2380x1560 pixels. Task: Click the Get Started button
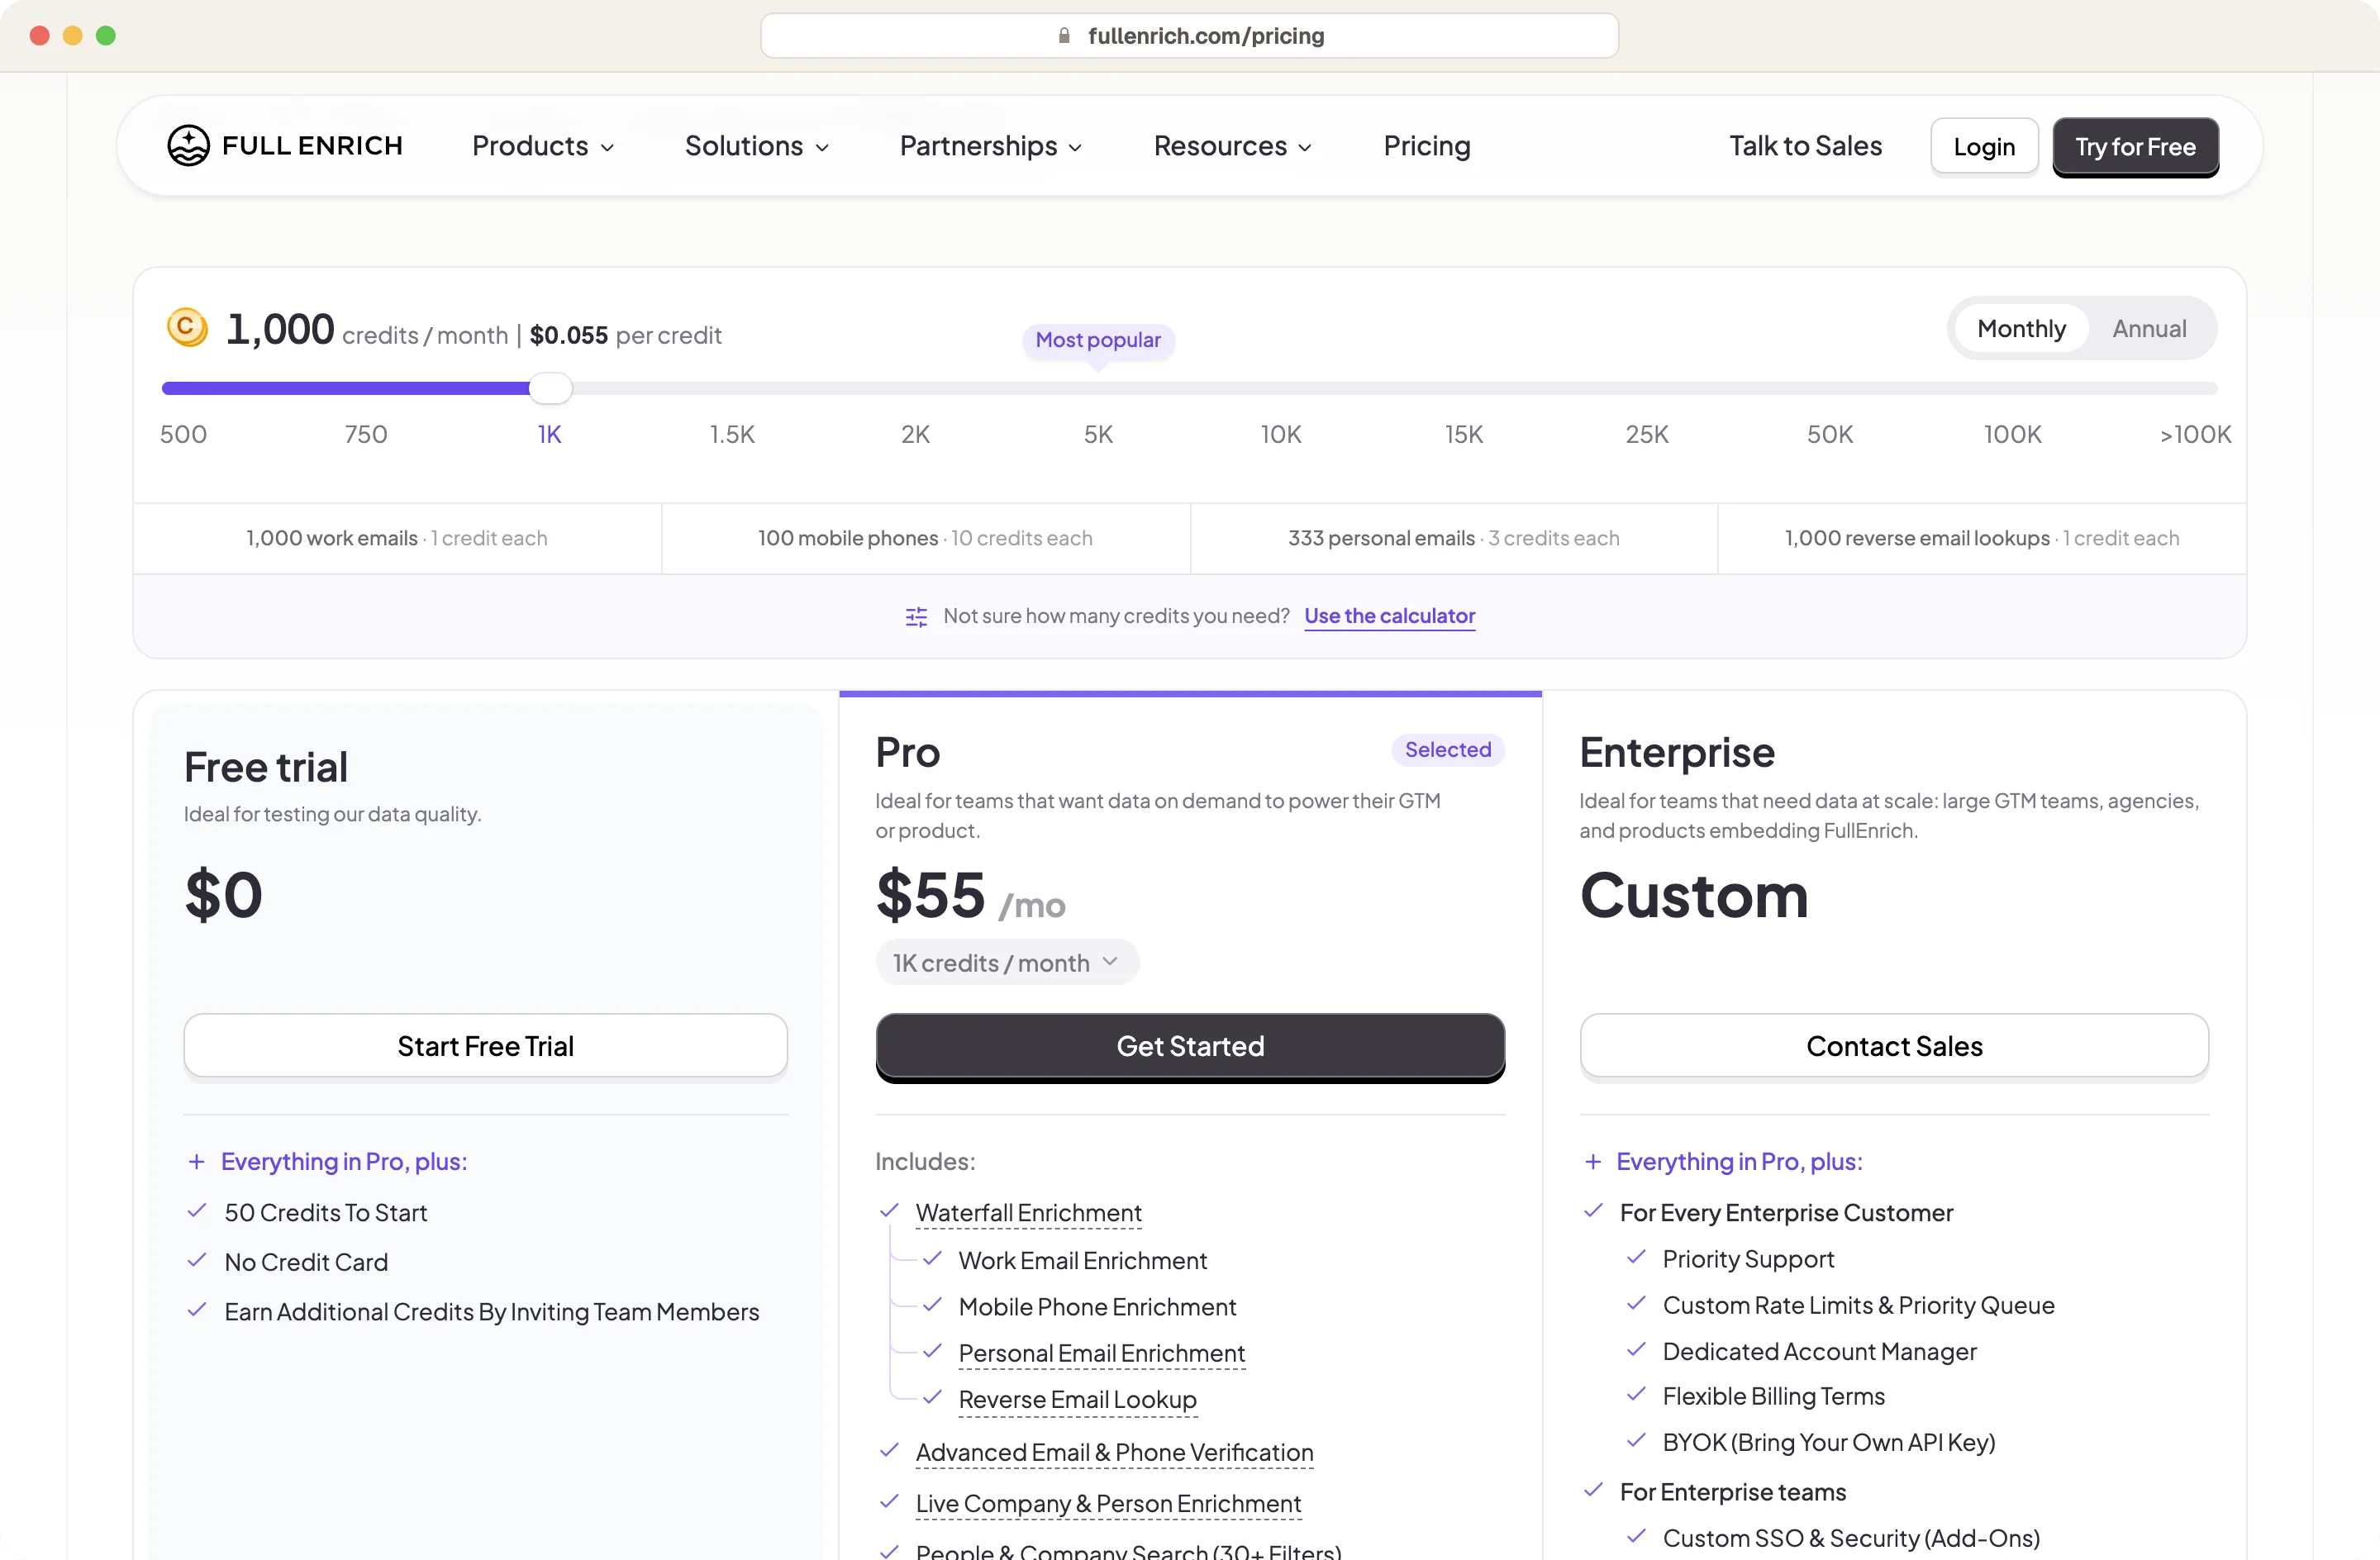point(1190,1046)
